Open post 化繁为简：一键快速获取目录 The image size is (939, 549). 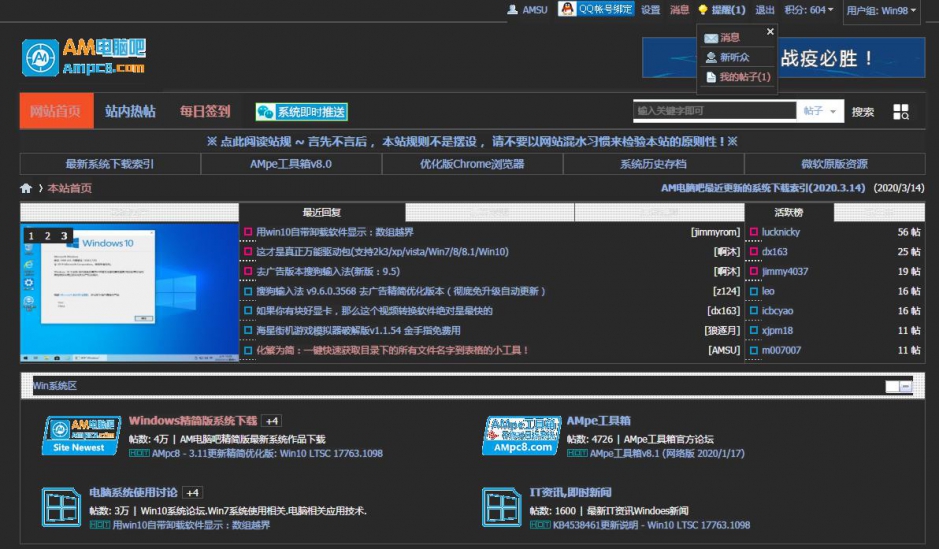[x=393, y=350]
